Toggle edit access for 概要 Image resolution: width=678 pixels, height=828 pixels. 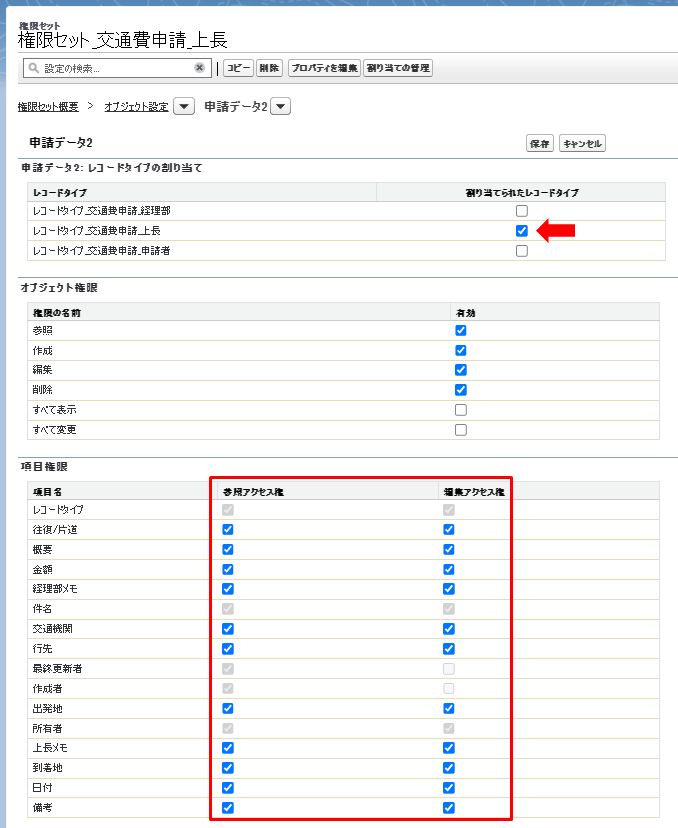click(x=448, y=550)
